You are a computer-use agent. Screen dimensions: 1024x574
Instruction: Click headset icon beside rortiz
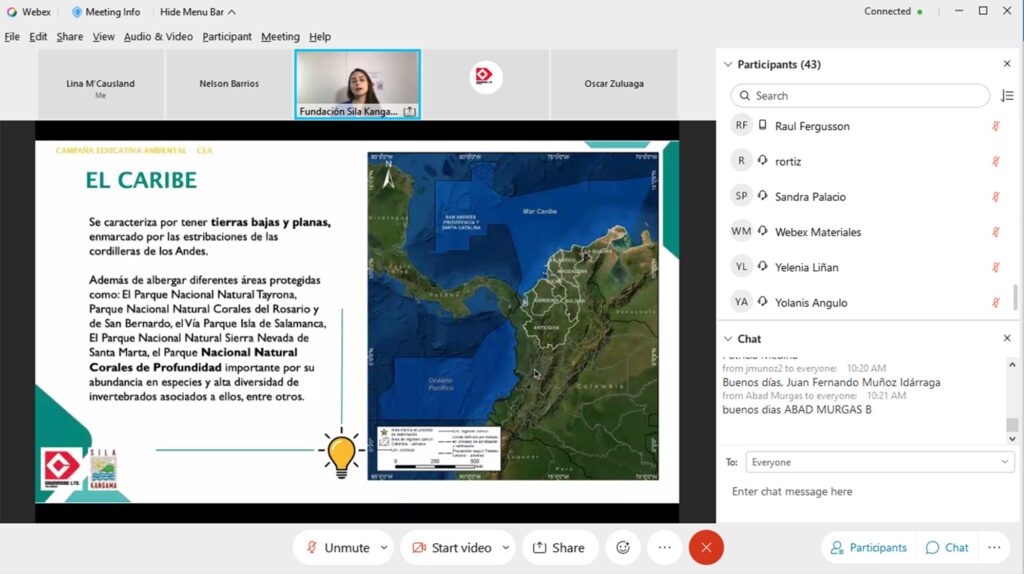(762, 160)
